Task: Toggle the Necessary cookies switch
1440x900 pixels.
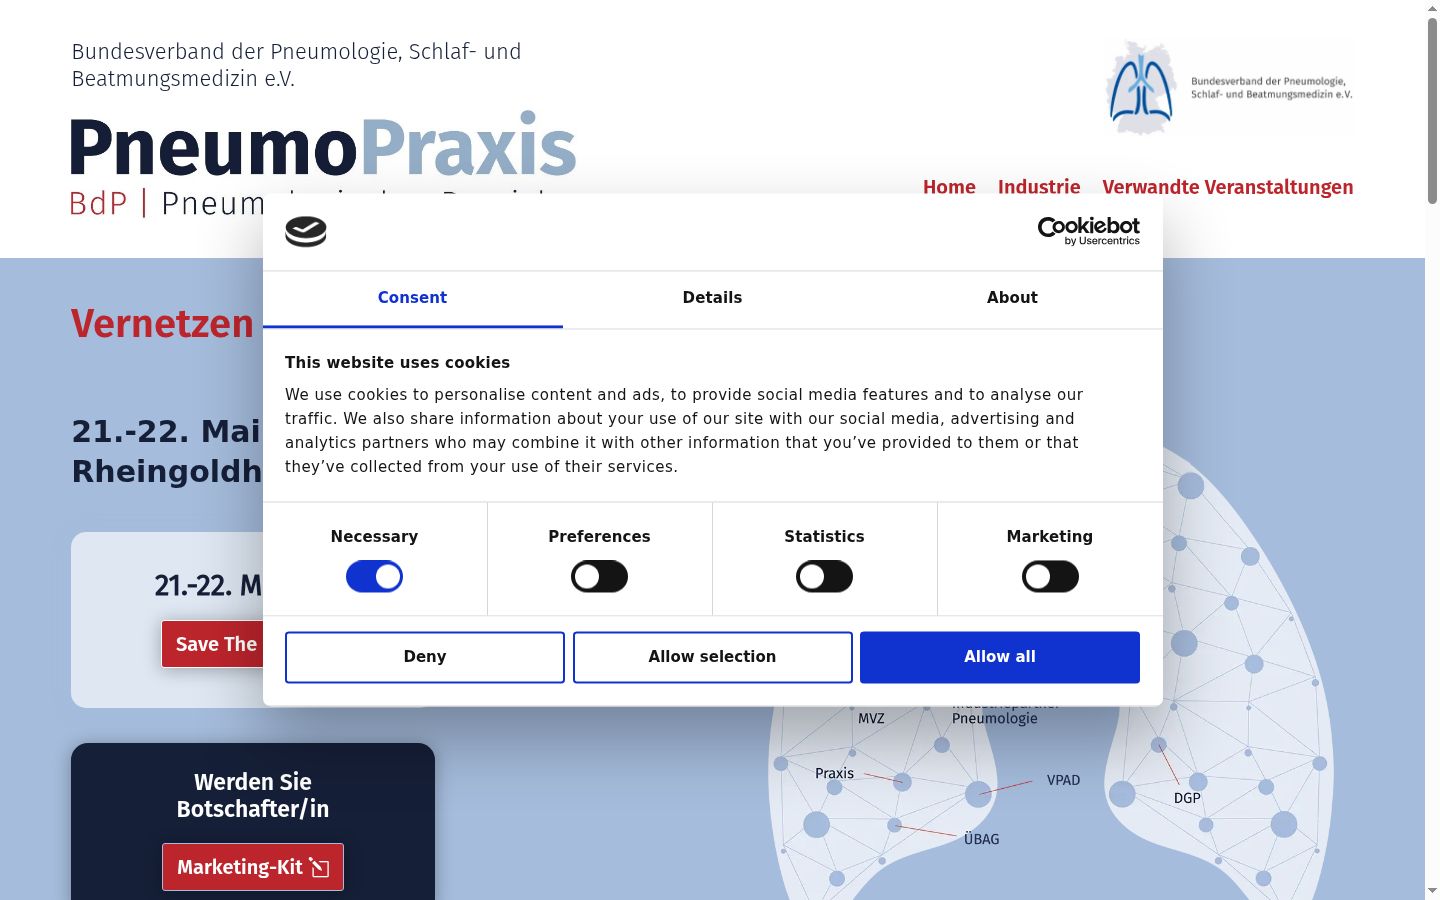Action: tap(374, 577)
